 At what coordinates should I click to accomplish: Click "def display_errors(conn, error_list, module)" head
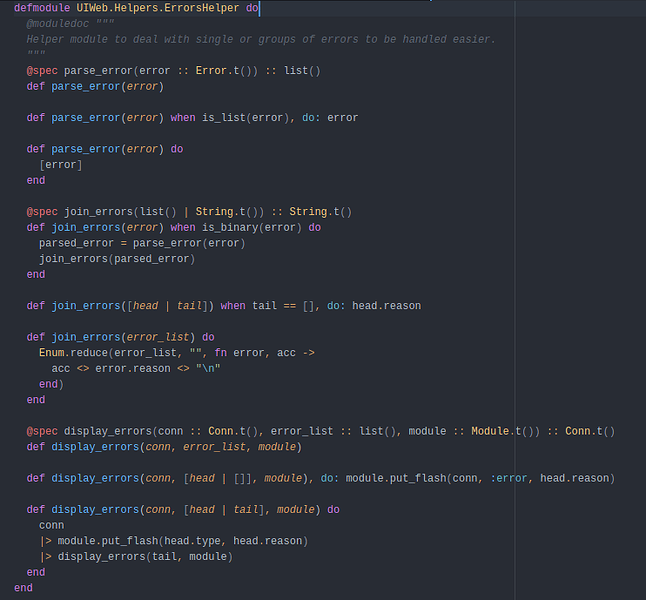tap(164, 446)
